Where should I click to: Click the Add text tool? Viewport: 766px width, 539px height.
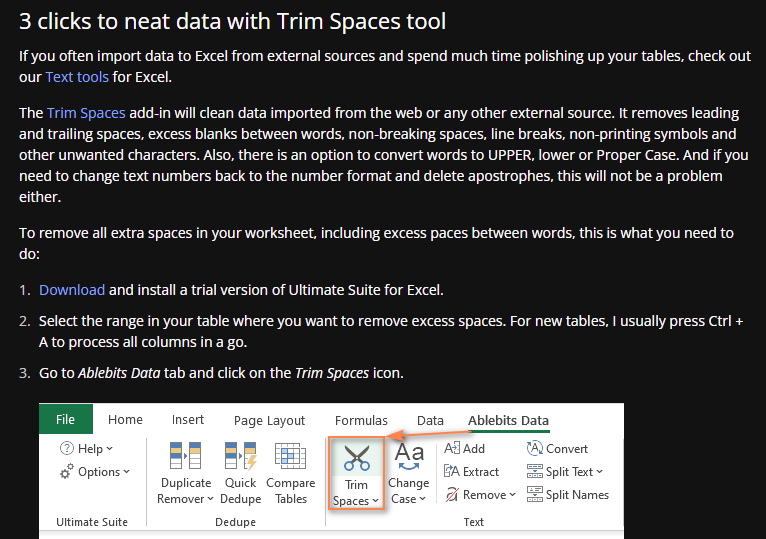pos(464,449)
